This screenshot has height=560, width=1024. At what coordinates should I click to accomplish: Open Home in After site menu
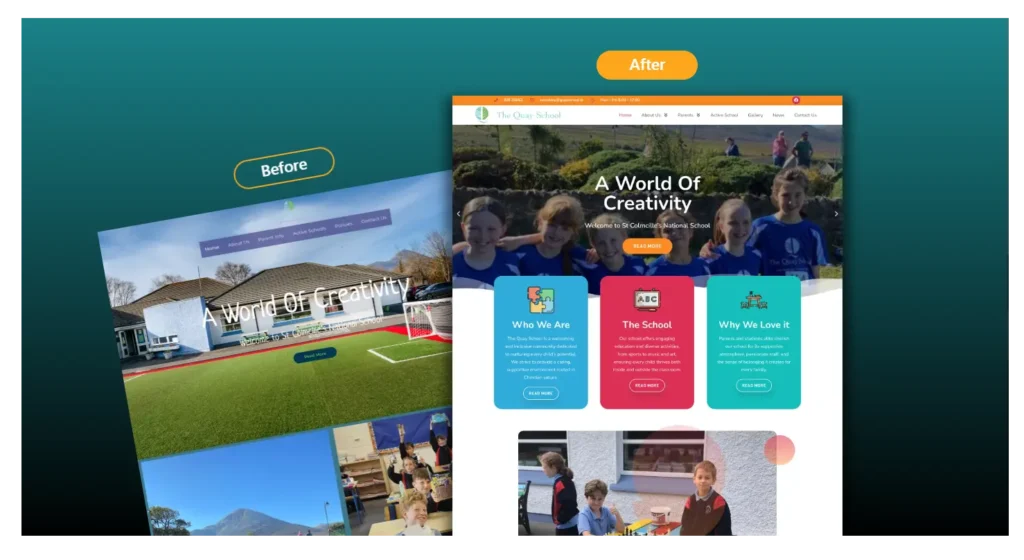coord(625,115)
